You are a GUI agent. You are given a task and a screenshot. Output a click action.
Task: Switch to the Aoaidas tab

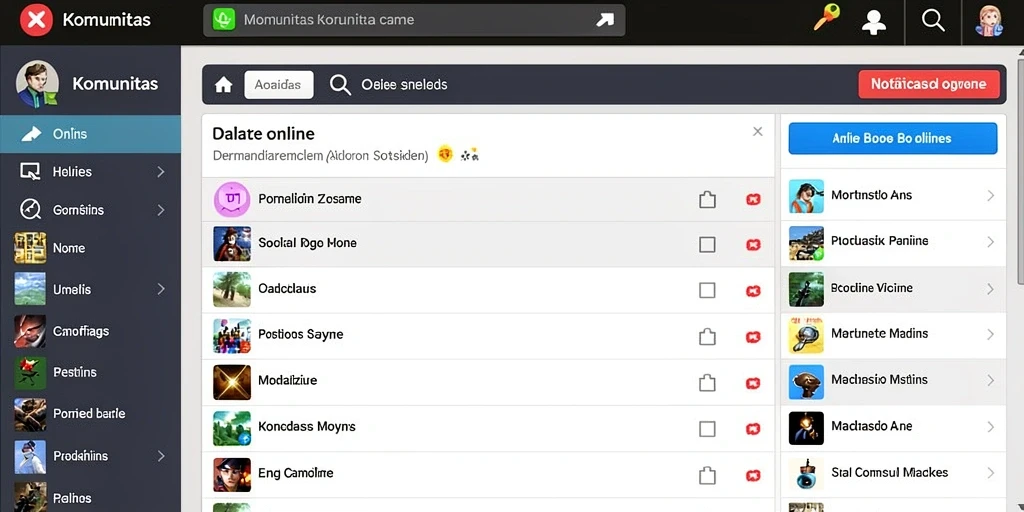click(279, 85)
